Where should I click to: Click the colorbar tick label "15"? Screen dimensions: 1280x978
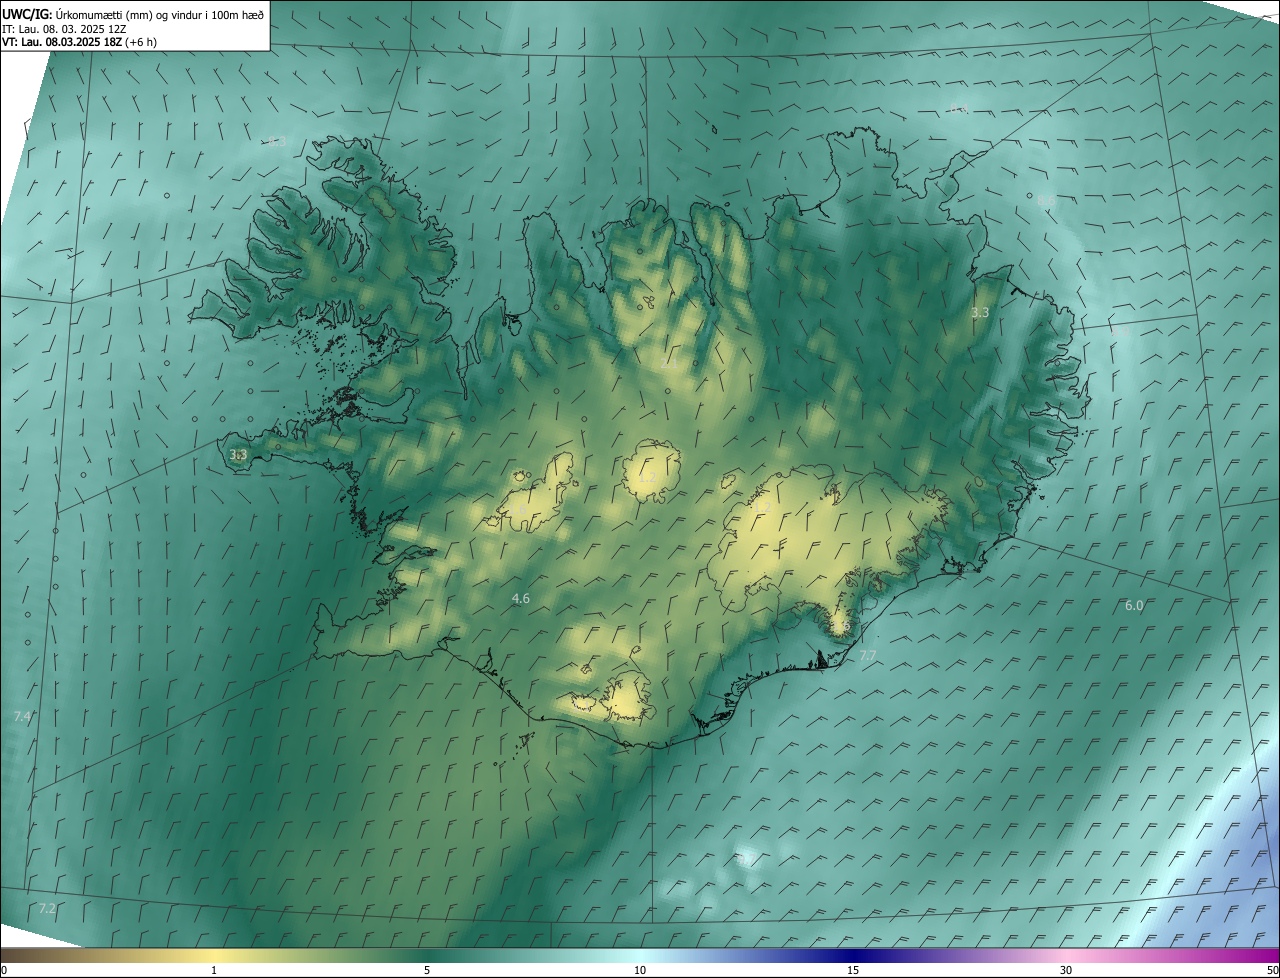click(x=853, y=971)
